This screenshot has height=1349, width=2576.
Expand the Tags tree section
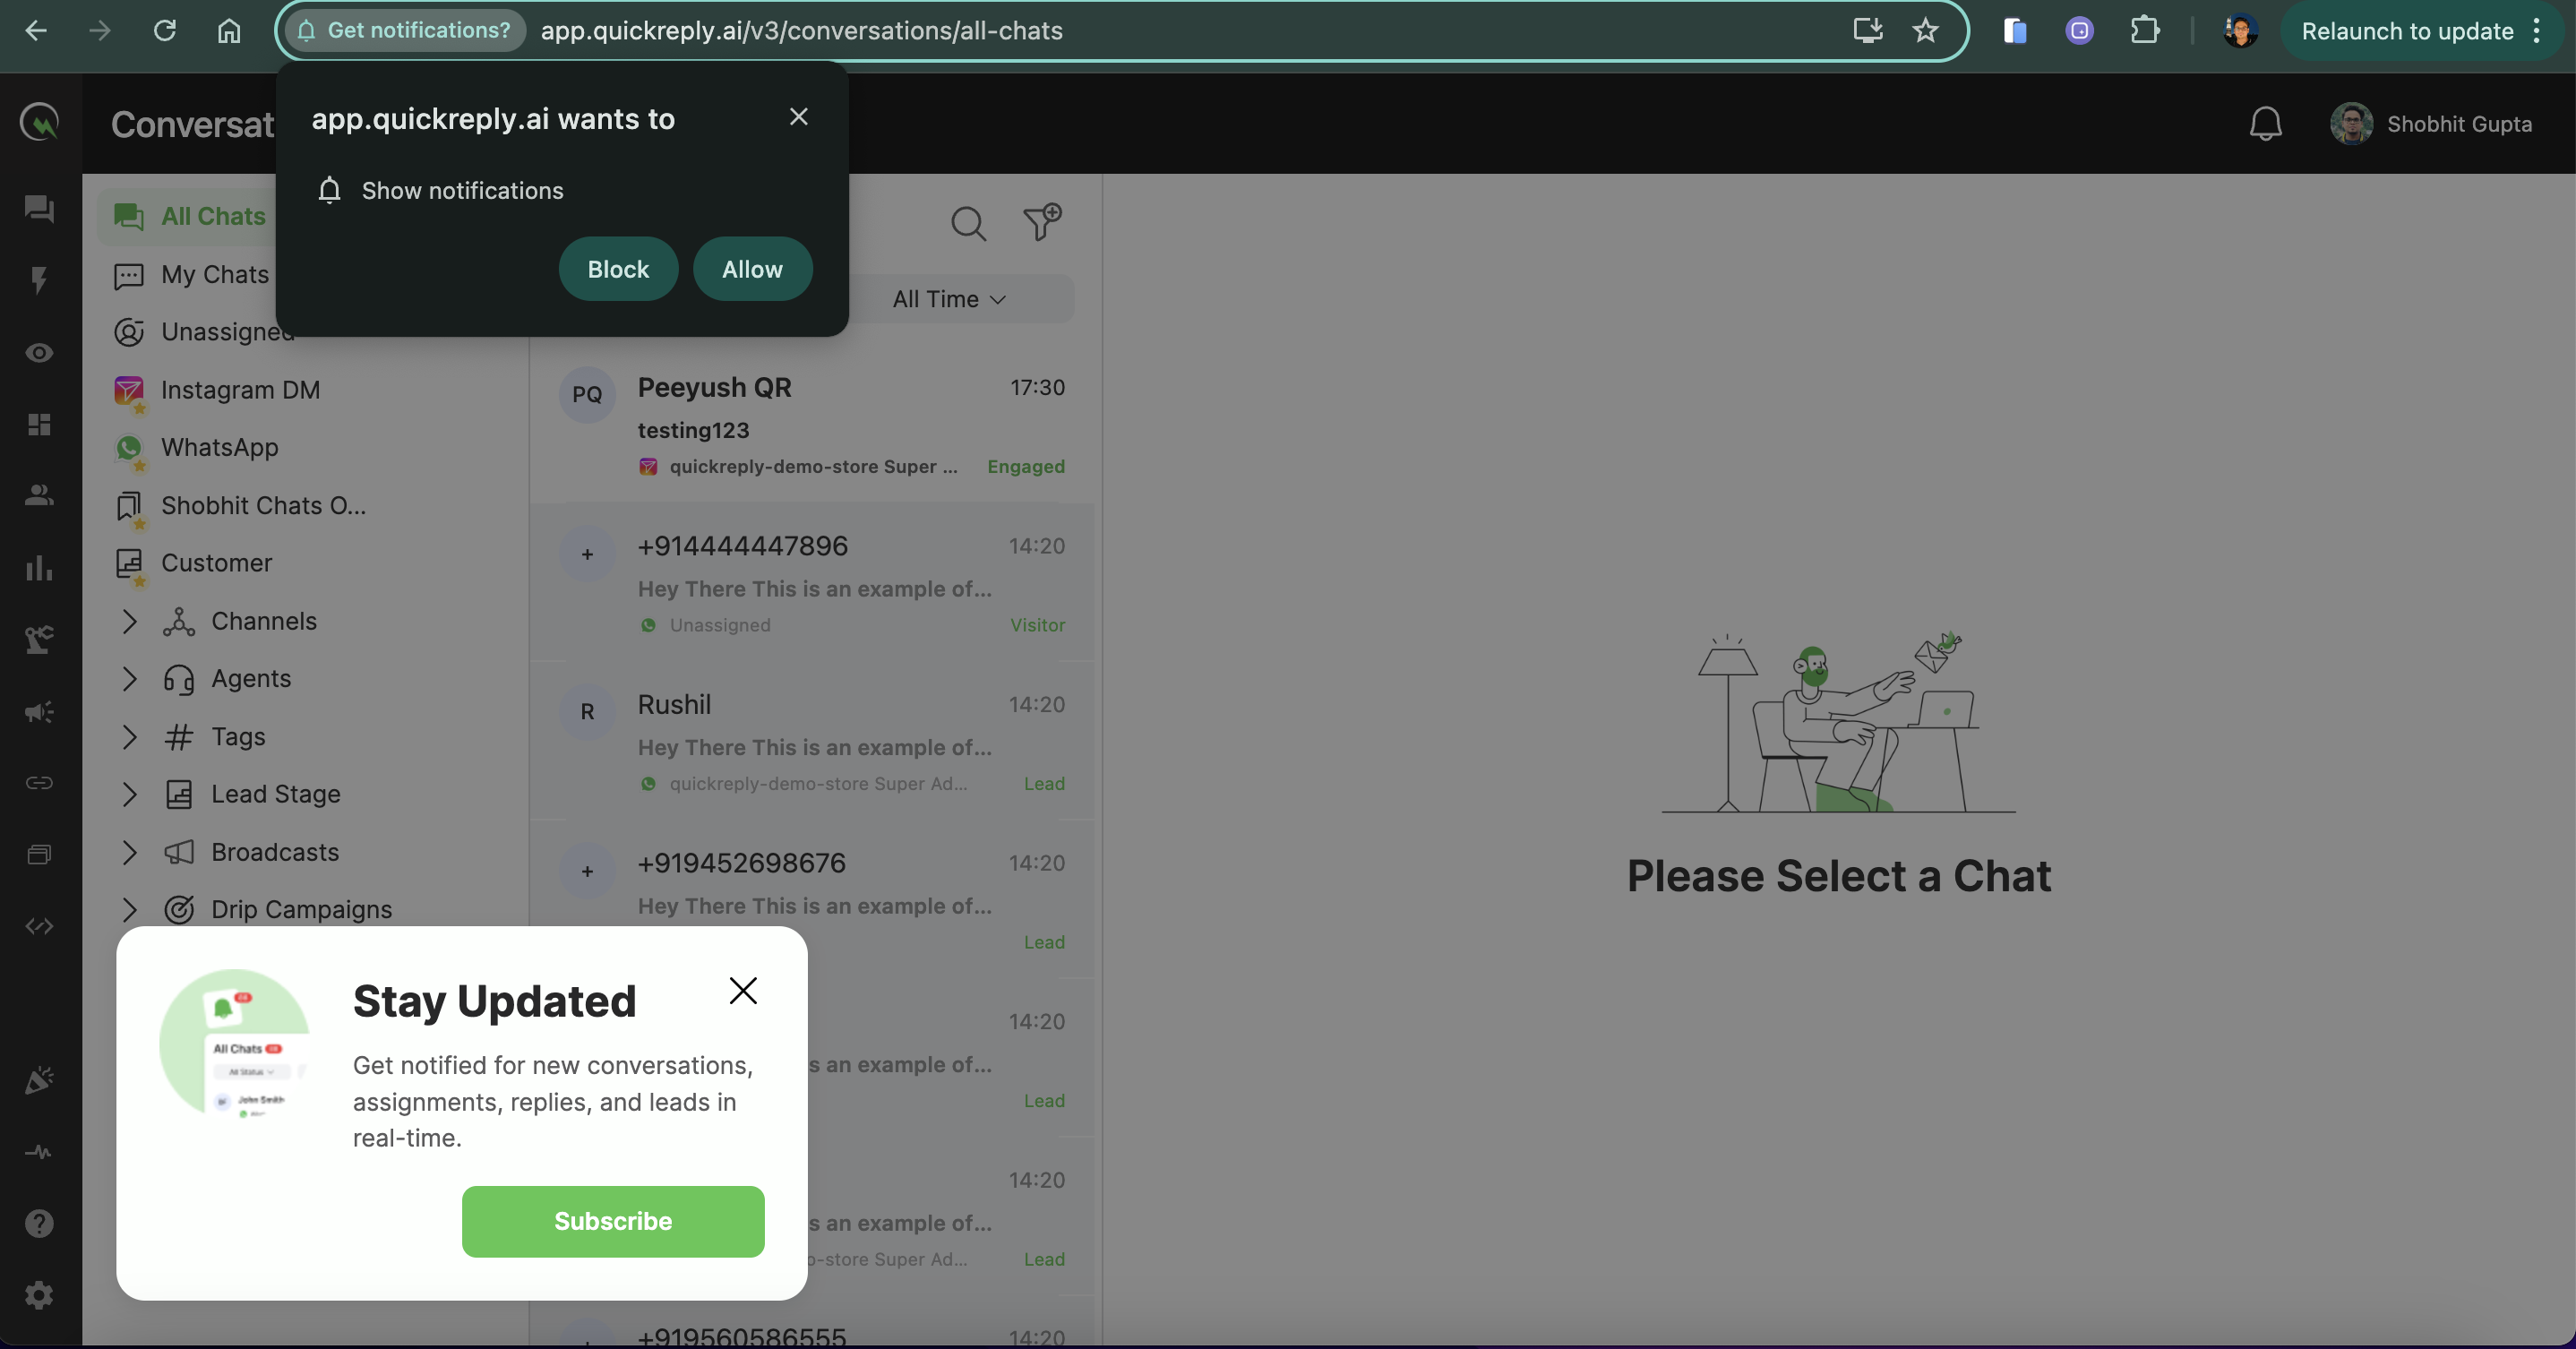[129, 737]
